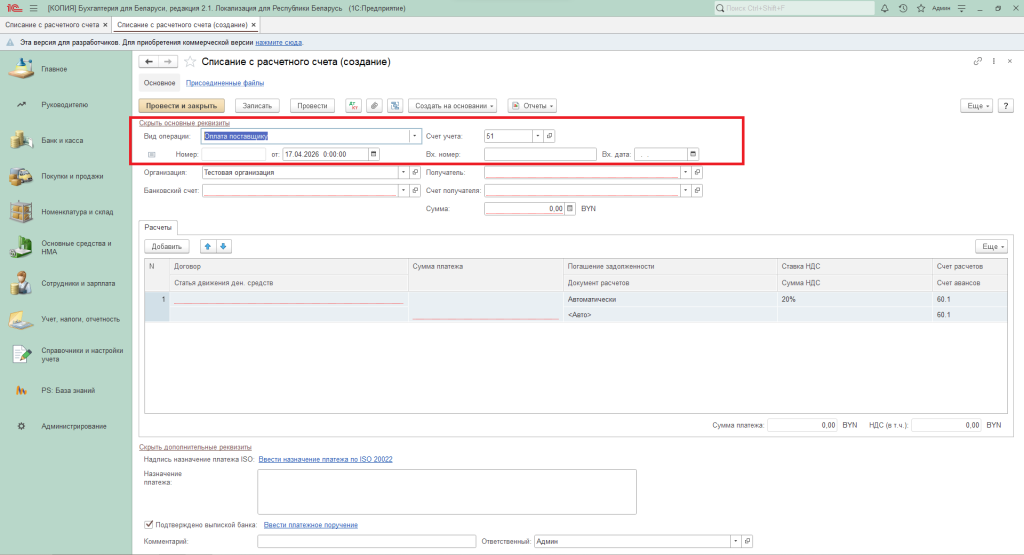Open favorites star in top bar

click(919, 8)
